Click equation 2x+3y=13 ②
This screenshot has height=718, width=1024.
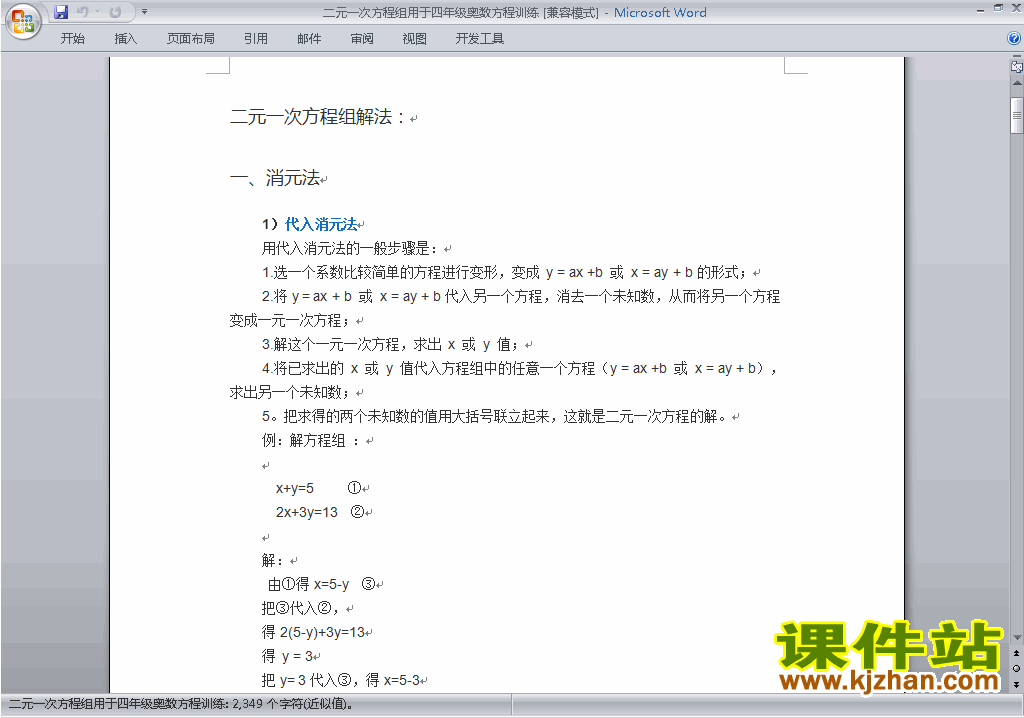pos(319,512)
